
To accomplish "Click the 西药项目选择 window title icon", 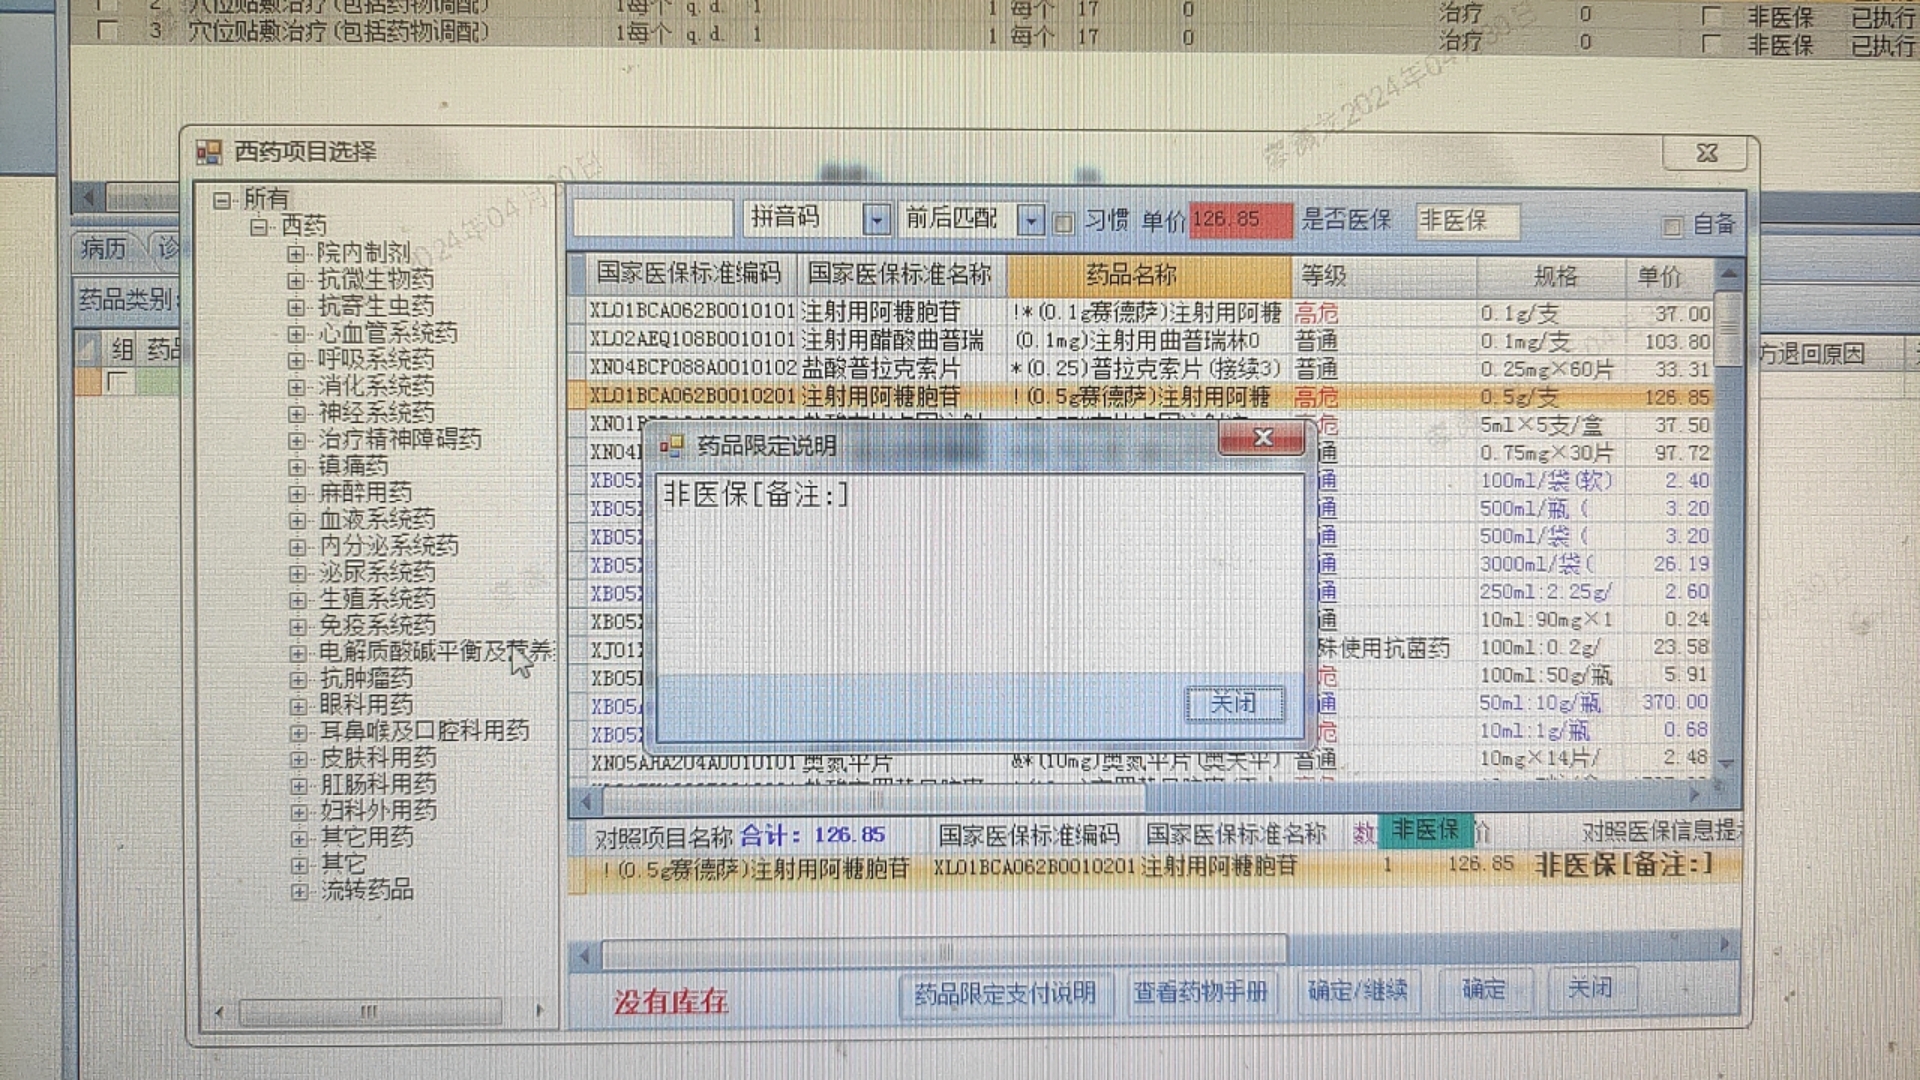I will click(x=209, y=152).
